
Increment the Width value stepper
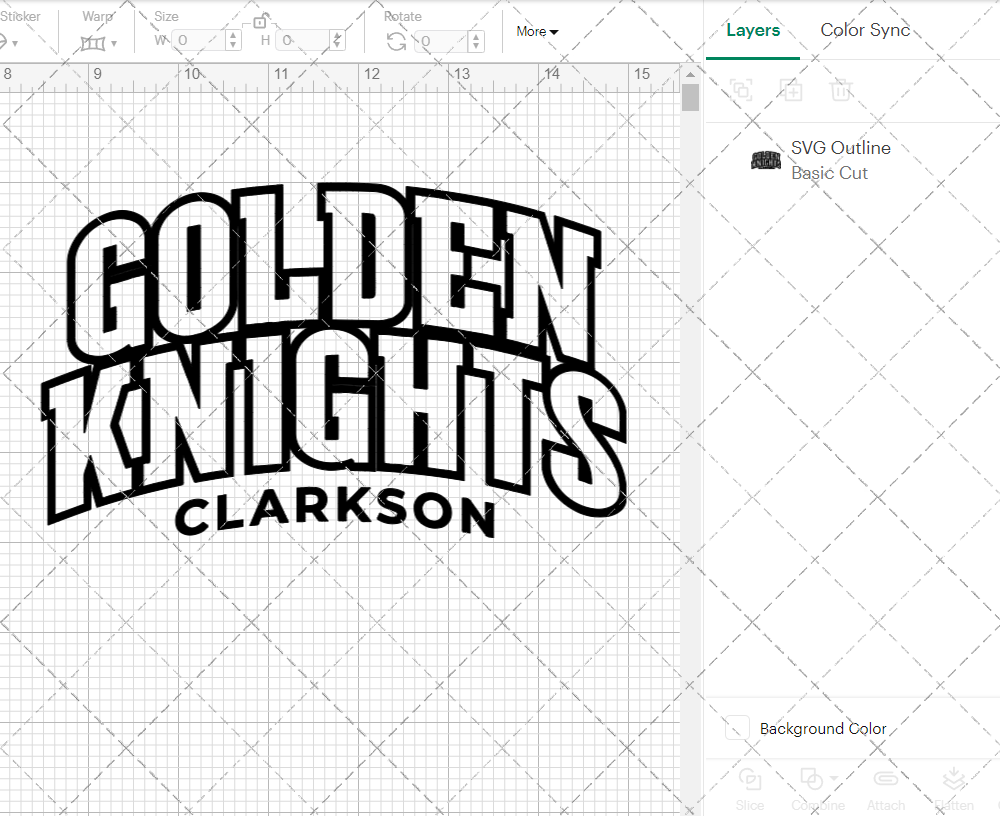click(232, 37)
